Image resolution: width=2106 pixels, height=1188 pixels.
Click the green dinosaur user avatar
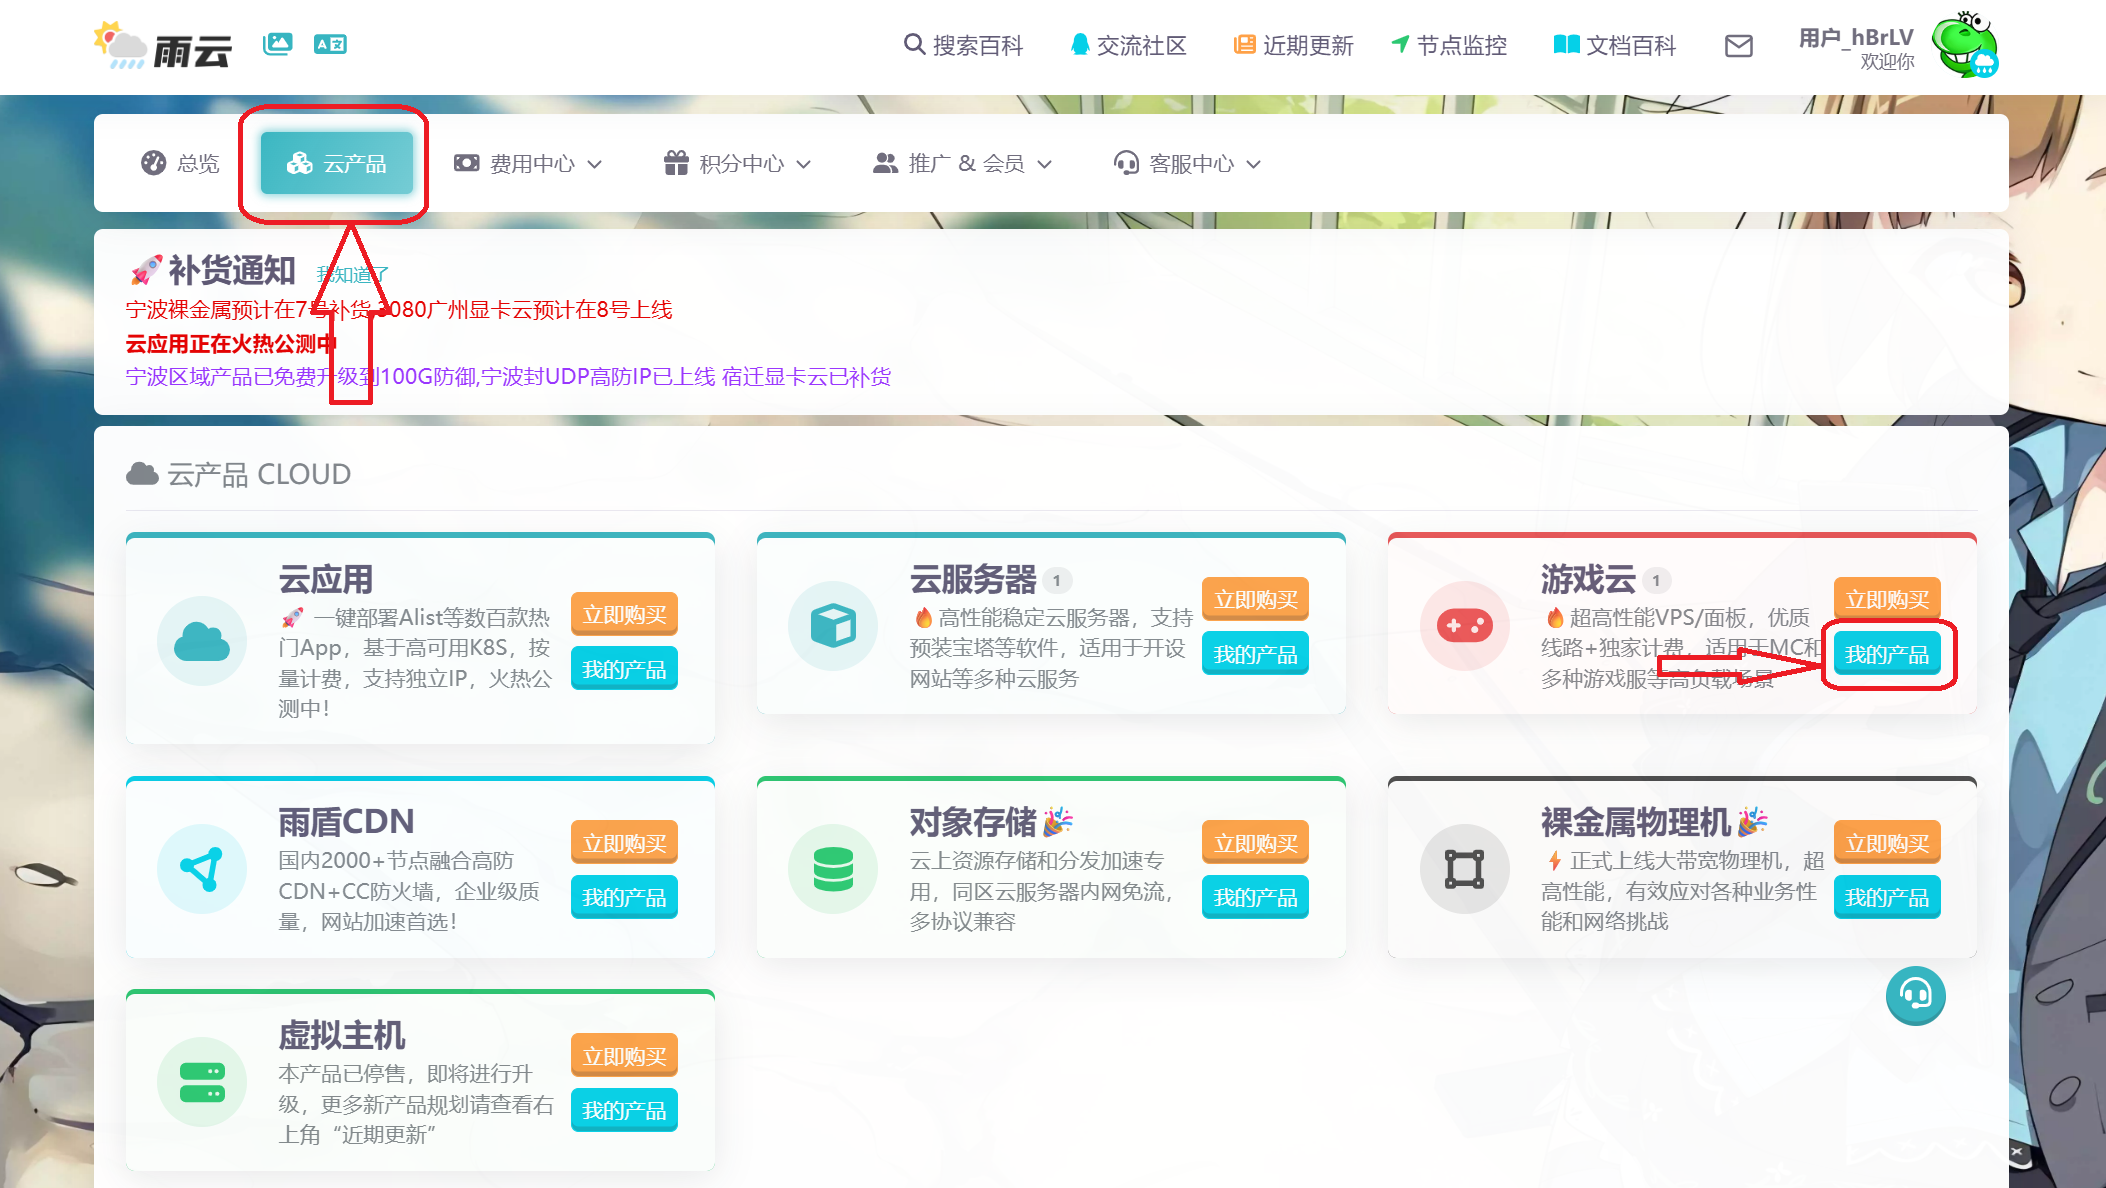1964,46
